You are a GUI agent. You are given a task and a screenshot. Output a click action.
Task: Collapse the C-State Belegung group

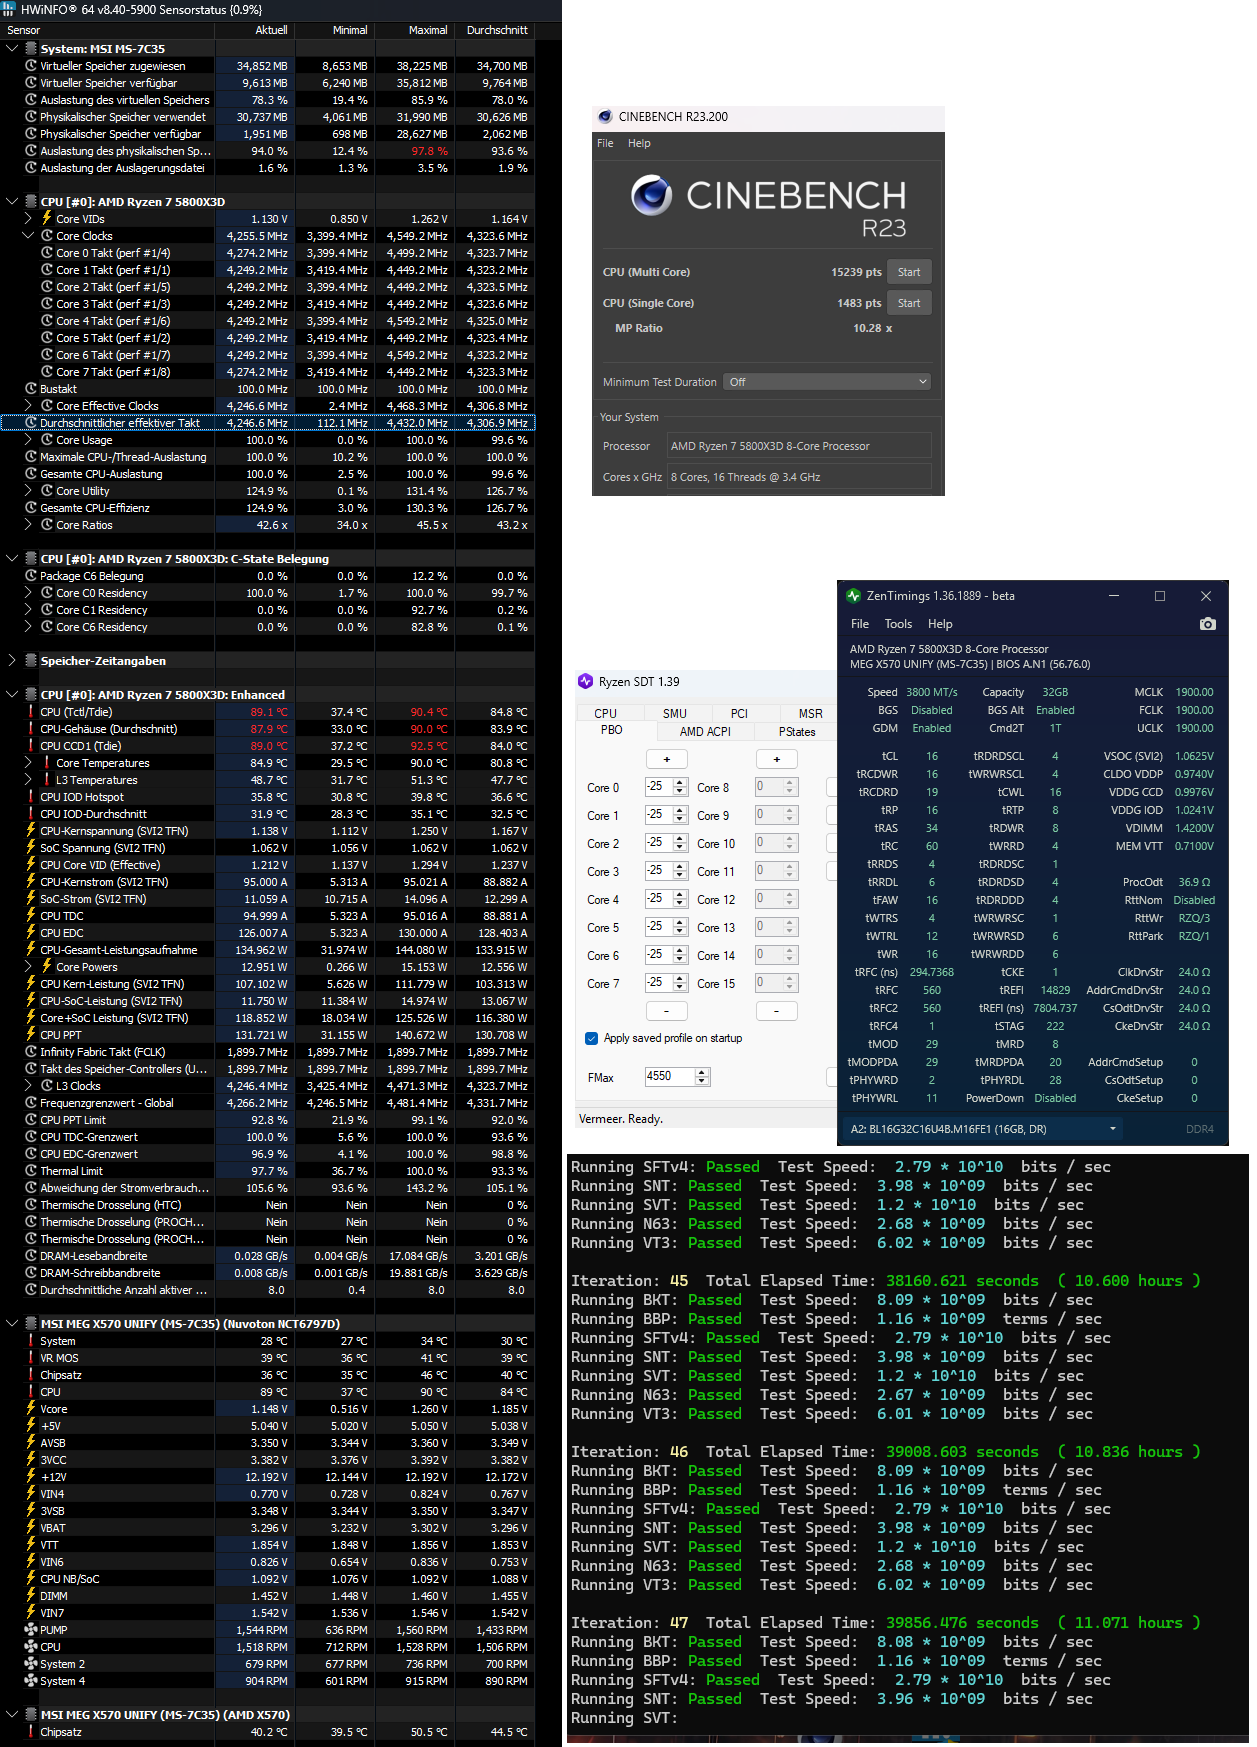coord(12,559)
